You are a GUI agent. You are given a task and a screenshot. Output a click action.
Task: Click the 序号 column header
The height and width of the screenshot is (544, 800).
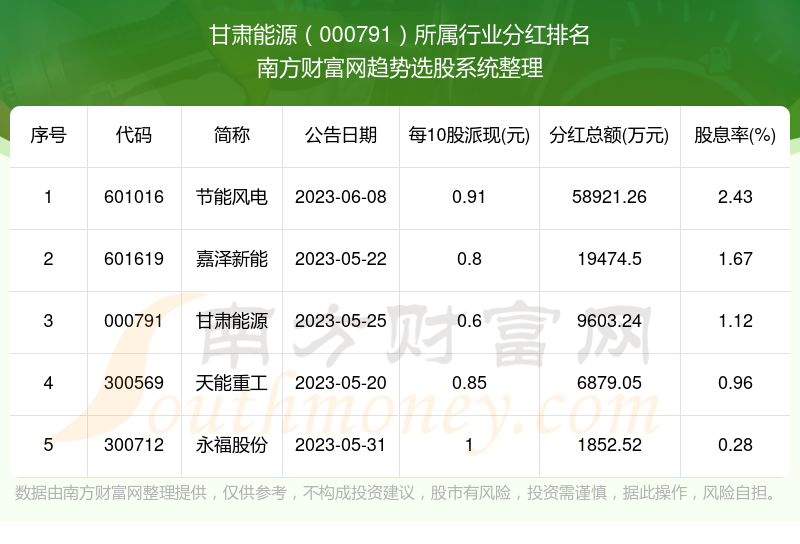tap(48, 136)
